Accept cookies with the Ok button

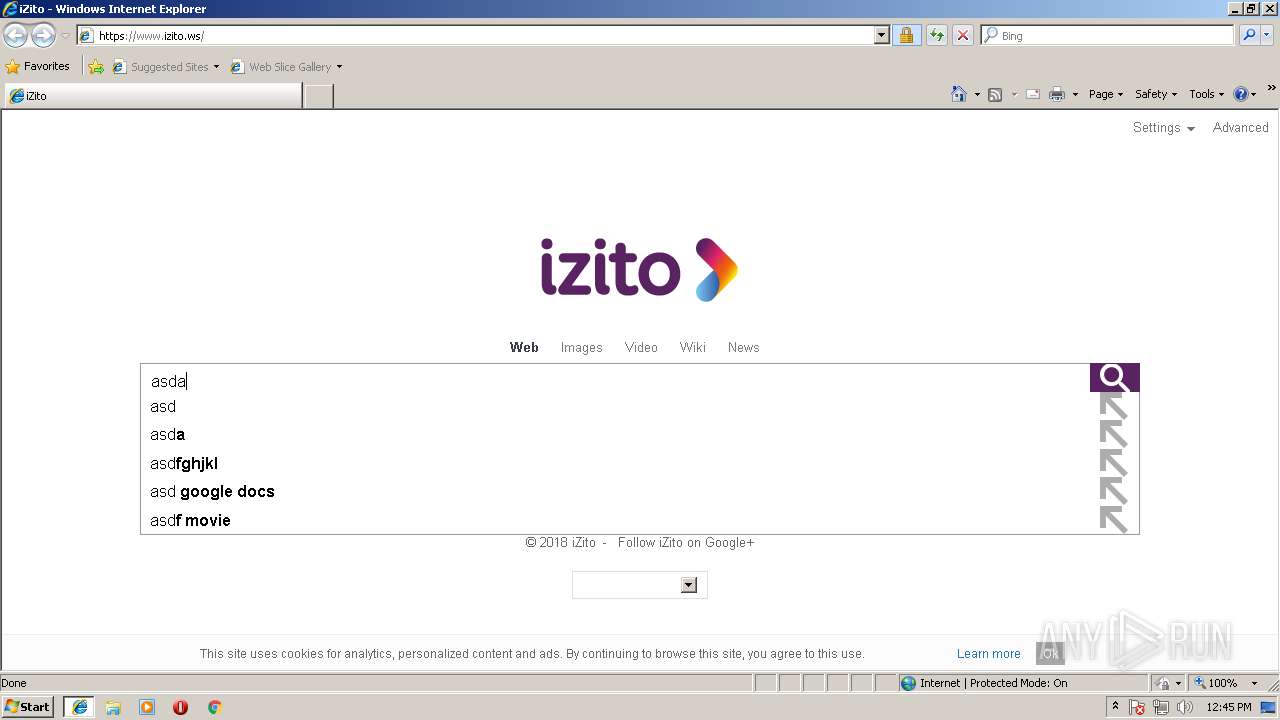click(x=1050, y=654)
